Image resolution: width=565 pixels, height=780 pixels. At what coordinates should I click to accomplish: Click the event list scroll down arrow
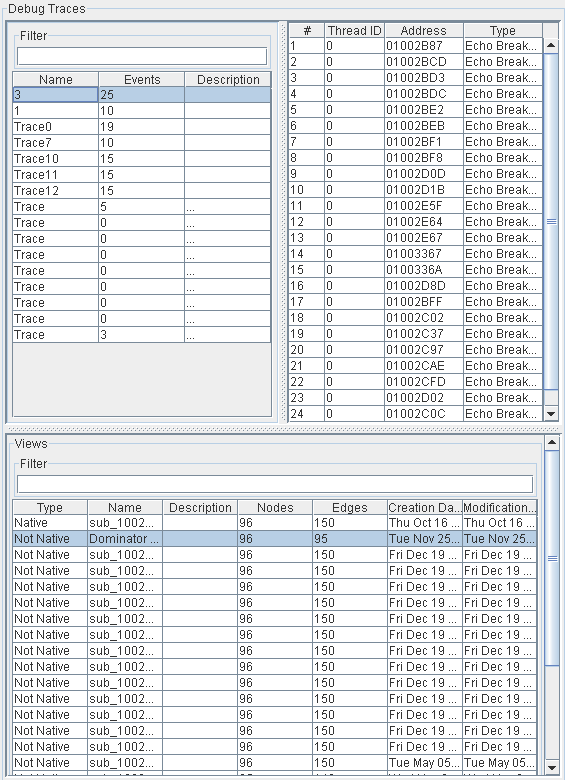(x=551, y=413)
